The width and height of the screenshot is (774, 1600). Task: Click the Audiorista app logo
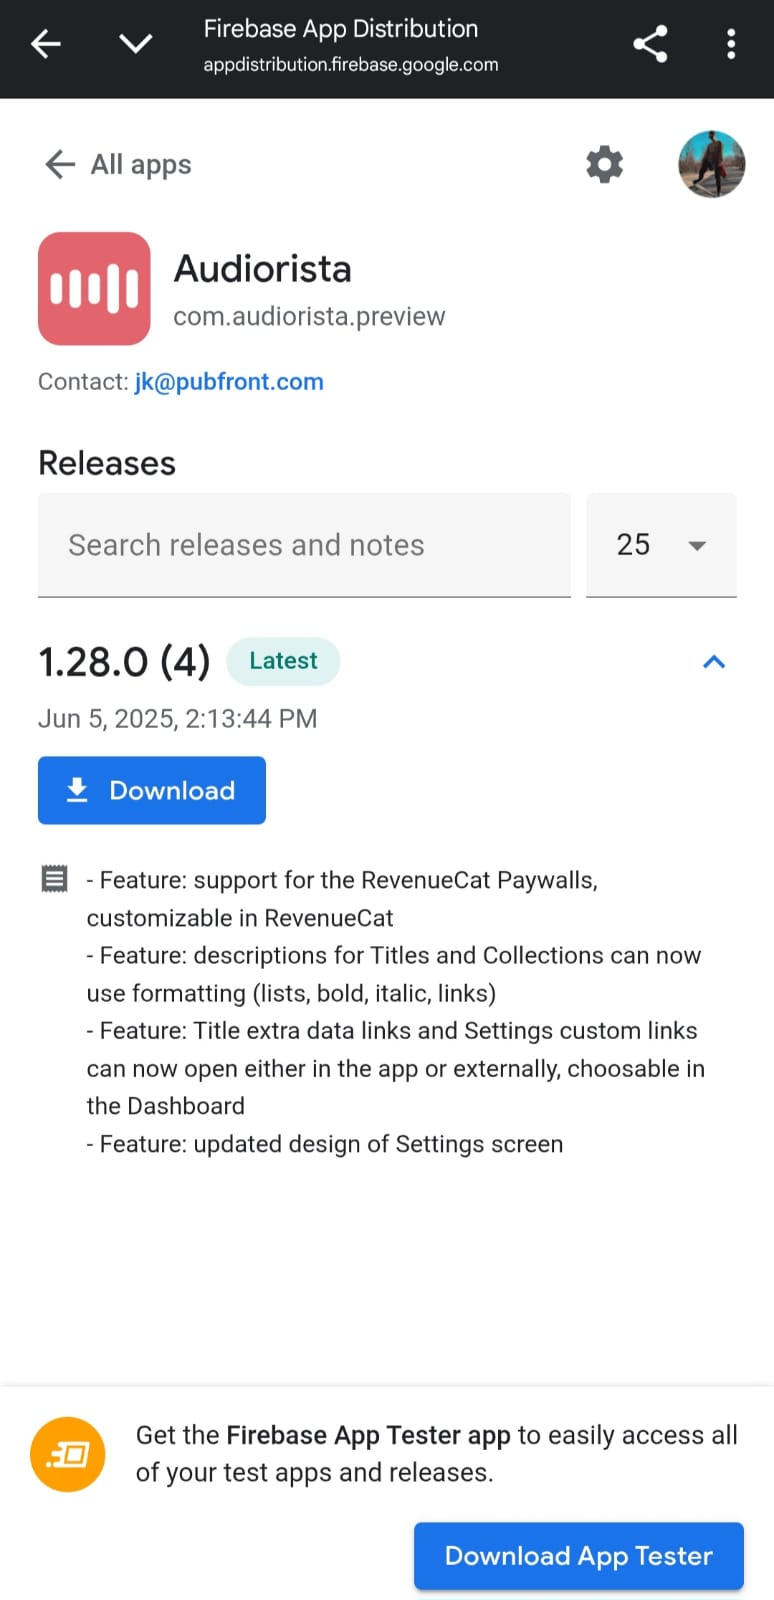coord(94,289)
